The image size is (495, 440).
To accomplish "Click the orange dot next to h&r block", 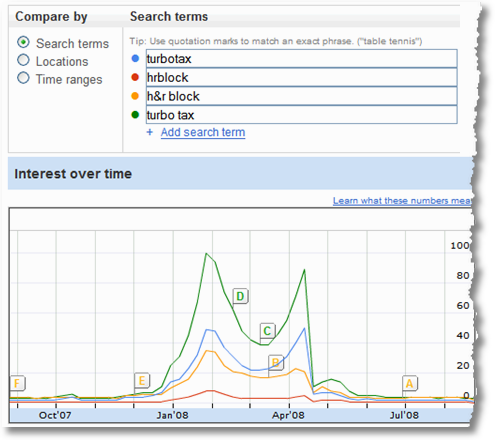I will [x=135, y=96].
